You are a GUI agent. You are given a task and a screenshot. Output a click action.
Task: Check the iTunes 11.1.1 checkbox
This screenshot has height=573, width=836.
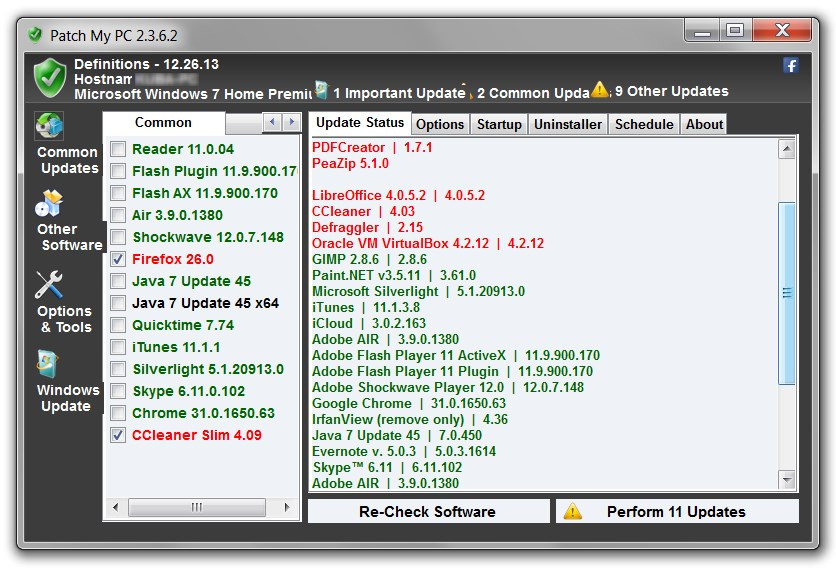click(x=118, y=347)
